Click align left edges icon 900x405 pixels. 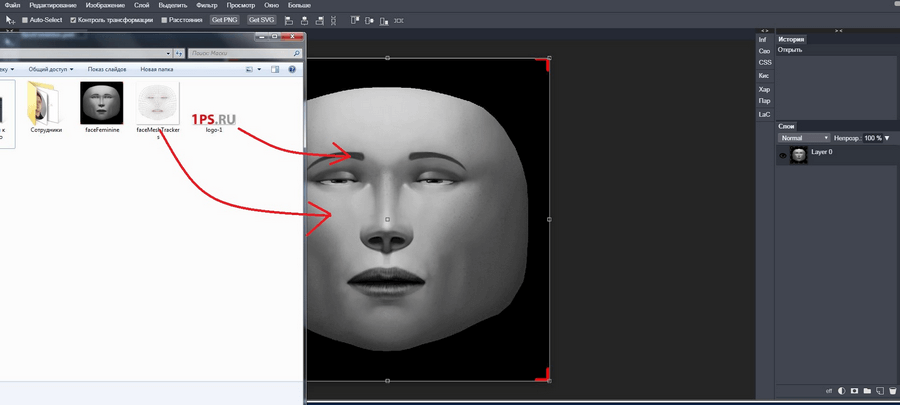pos(289,20)
